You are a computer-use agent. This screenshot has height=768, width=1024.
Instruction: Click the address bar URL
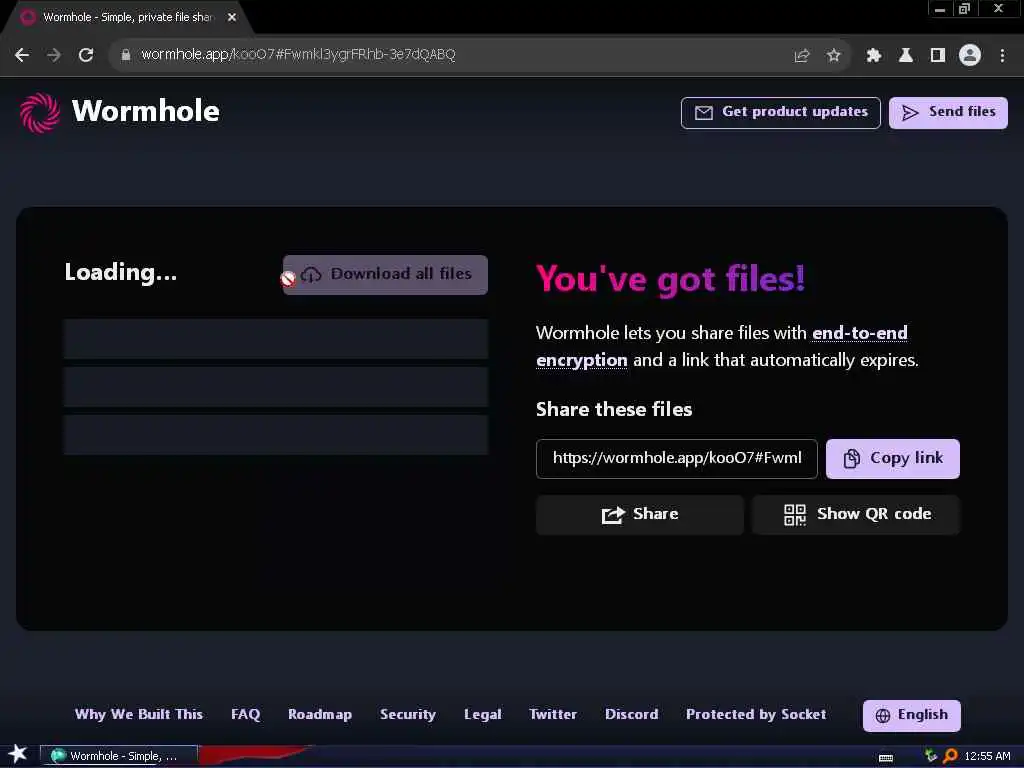point(298,55)
